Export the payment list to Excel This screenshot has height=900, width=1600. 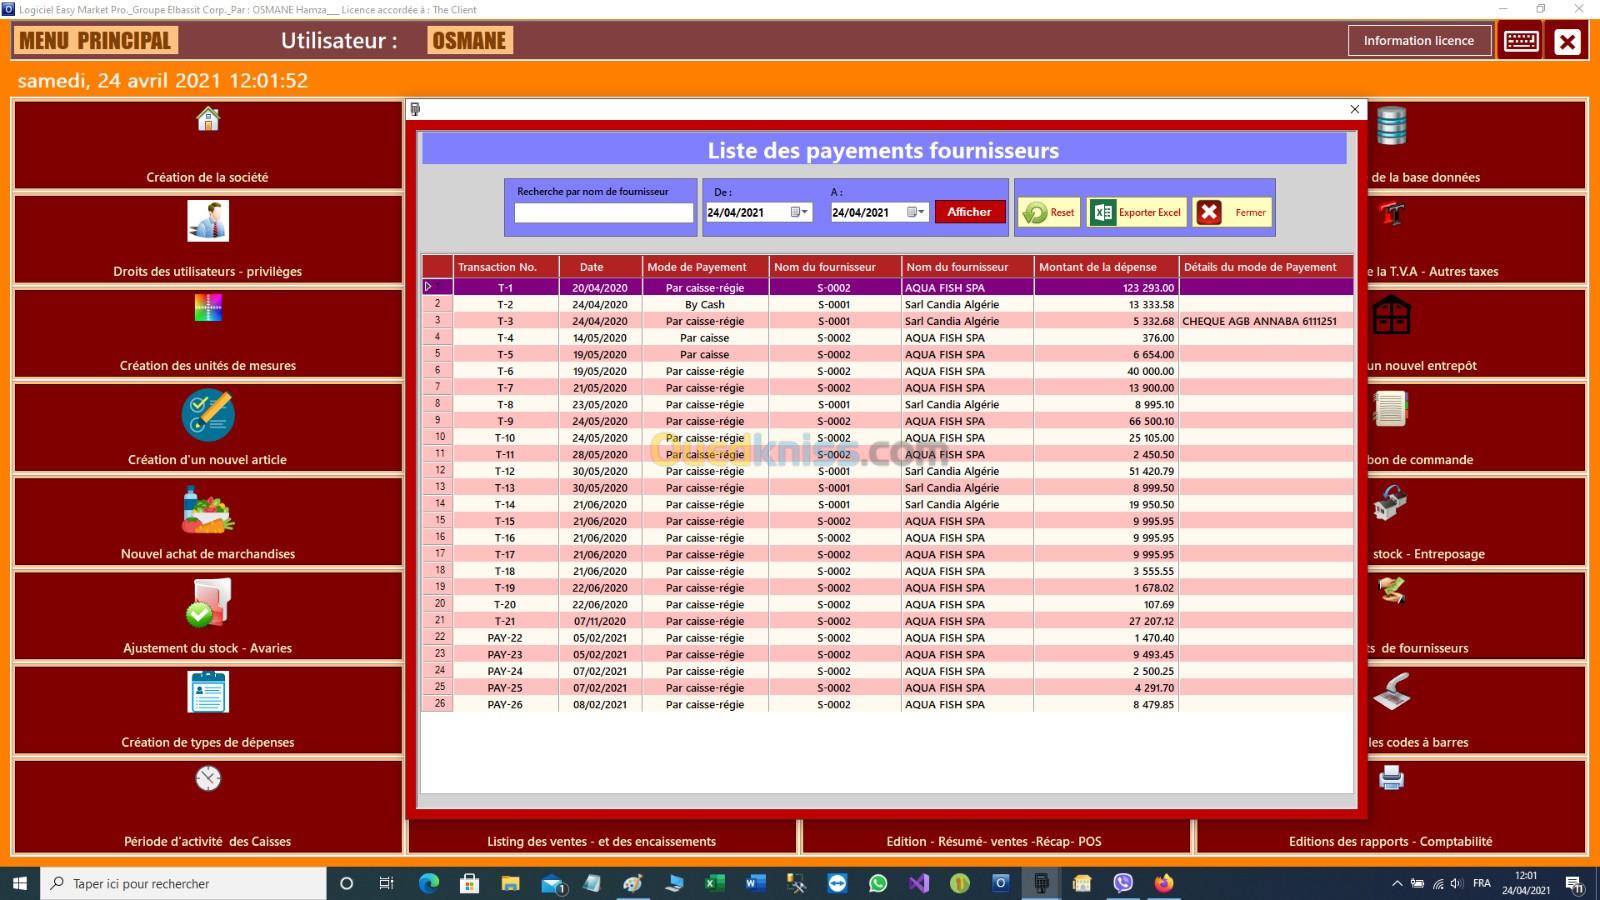1137,212
